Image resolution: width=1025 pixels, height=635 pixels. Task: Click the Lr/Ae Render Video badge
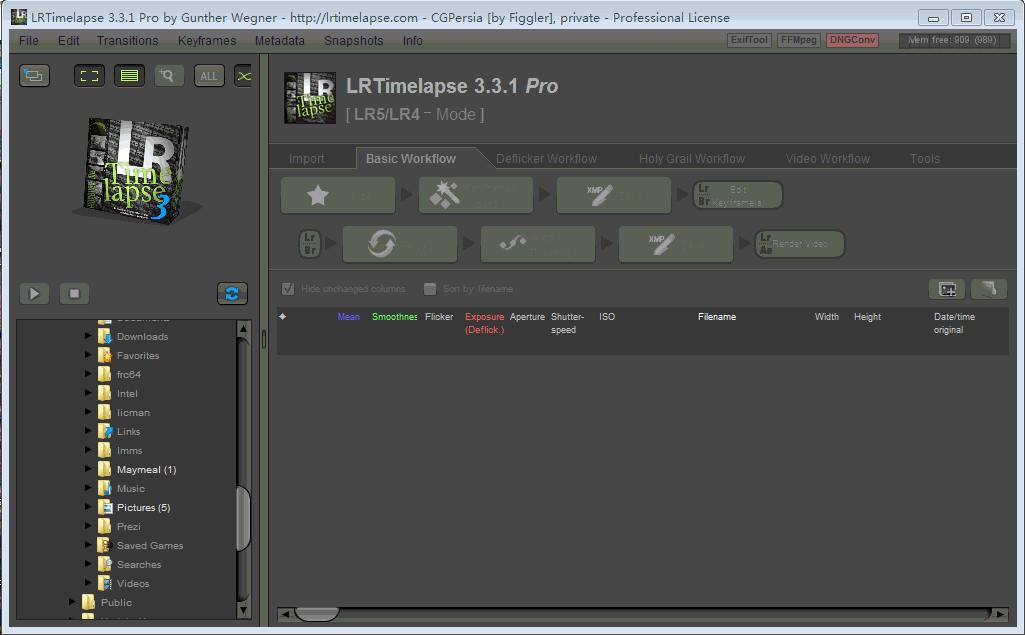799,244
